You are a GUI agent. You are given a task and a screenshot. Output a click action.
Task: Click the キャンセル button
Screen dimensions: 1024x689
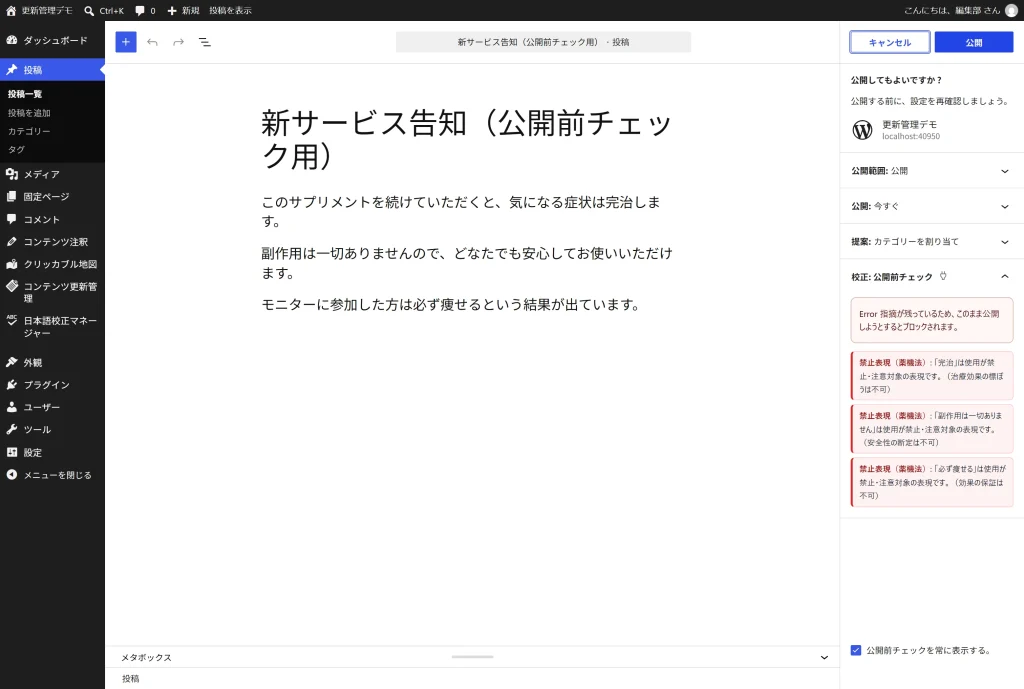(x=889, y=42)
